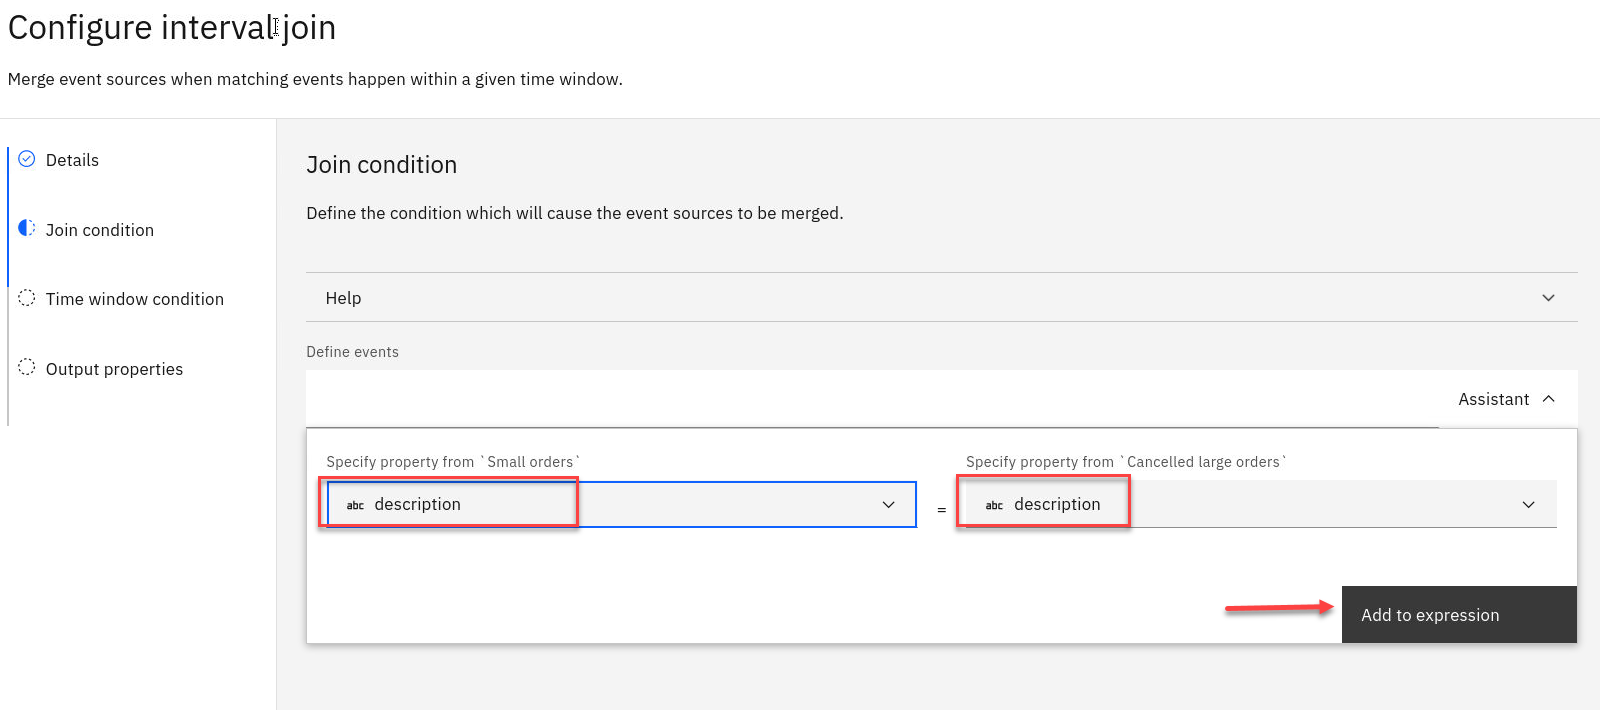Expand the Help section

click(x=940, y=298)
